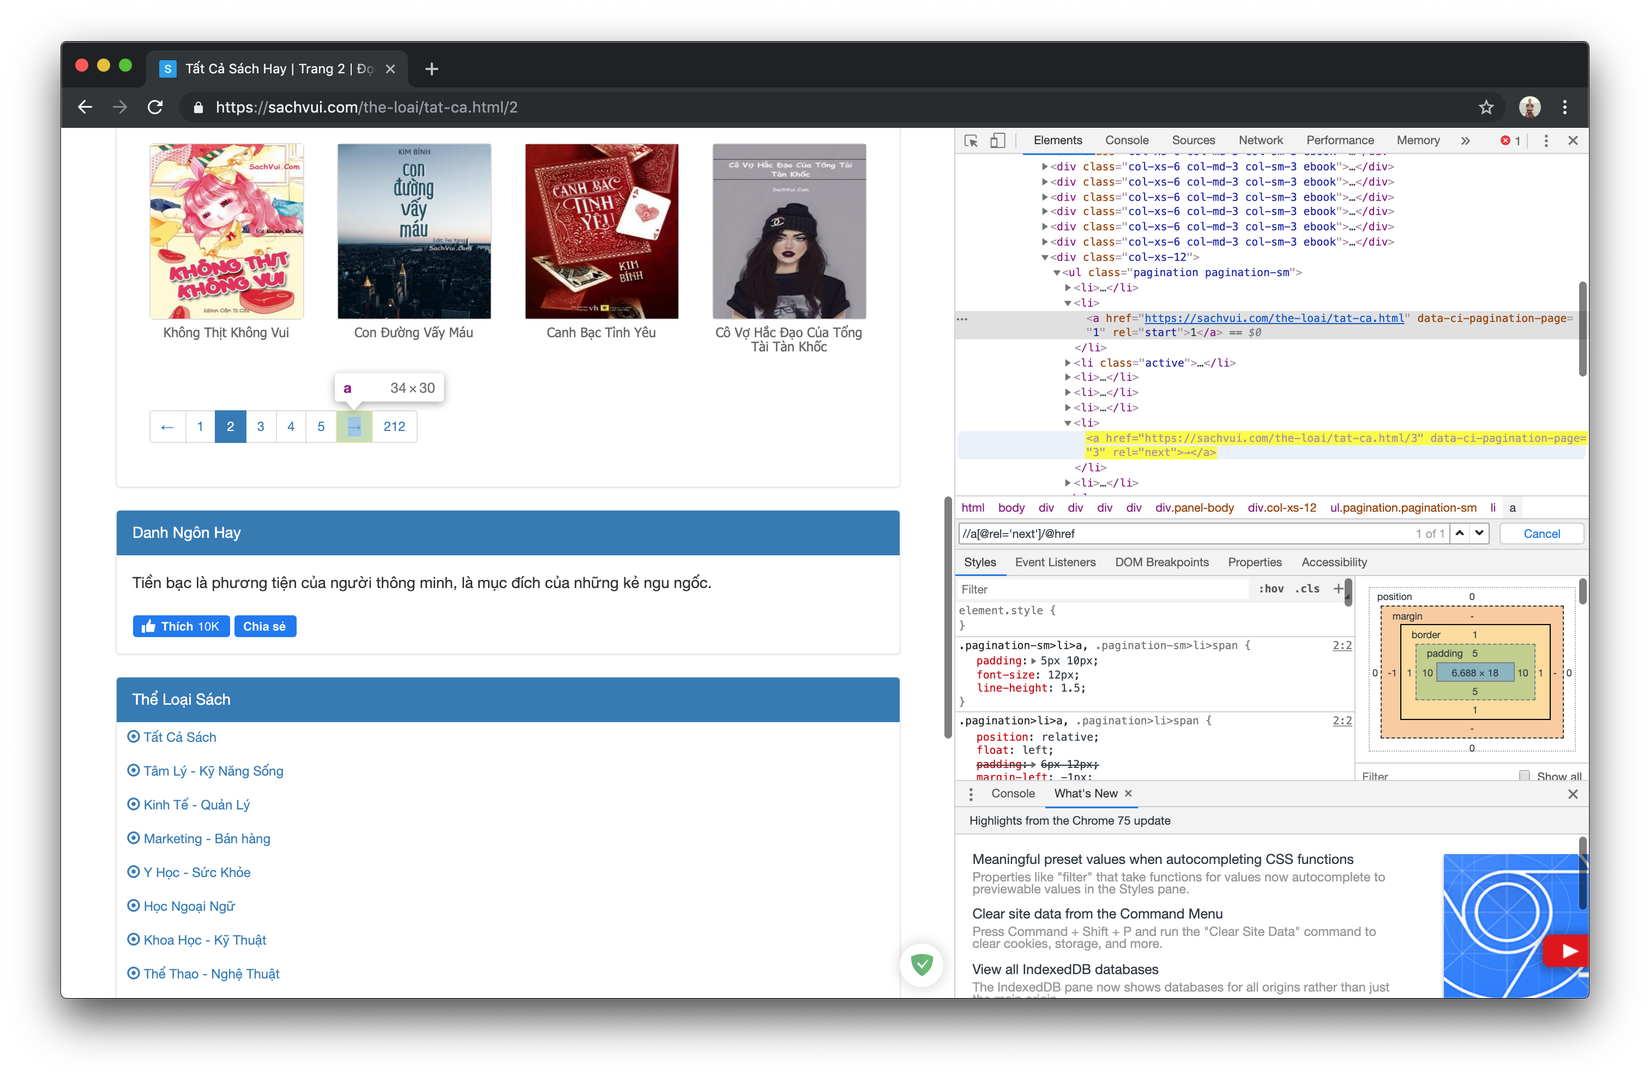The height and width of the screenshot is (1079, 1650).
Task: Click the red error count indicator
Action: (x=1510, y=141)
